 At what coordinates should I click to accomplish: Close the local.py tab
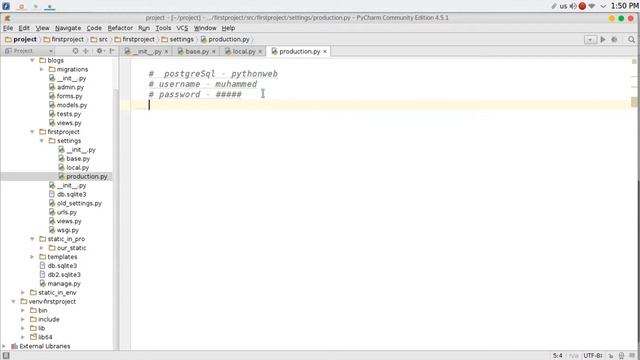[260, 51]
